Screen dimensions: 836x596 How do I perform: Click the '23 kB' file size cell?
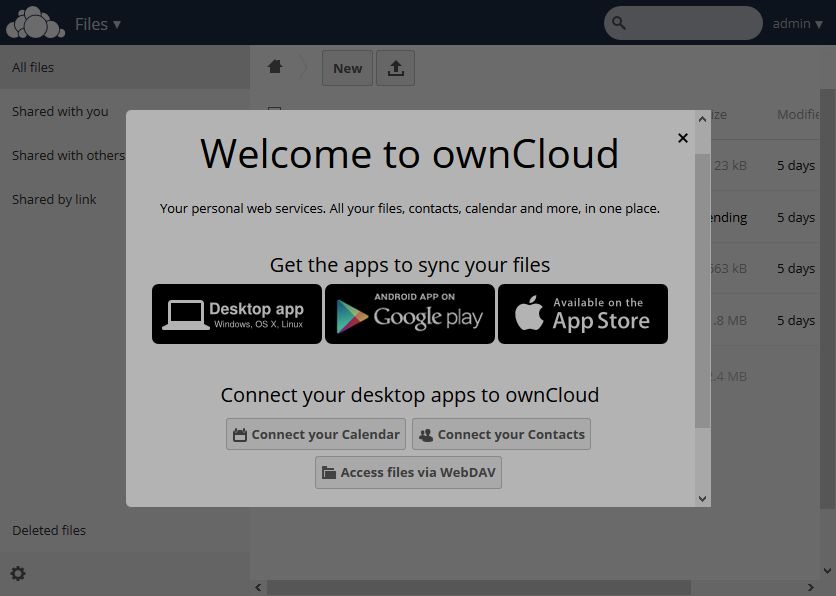point(730,166)
